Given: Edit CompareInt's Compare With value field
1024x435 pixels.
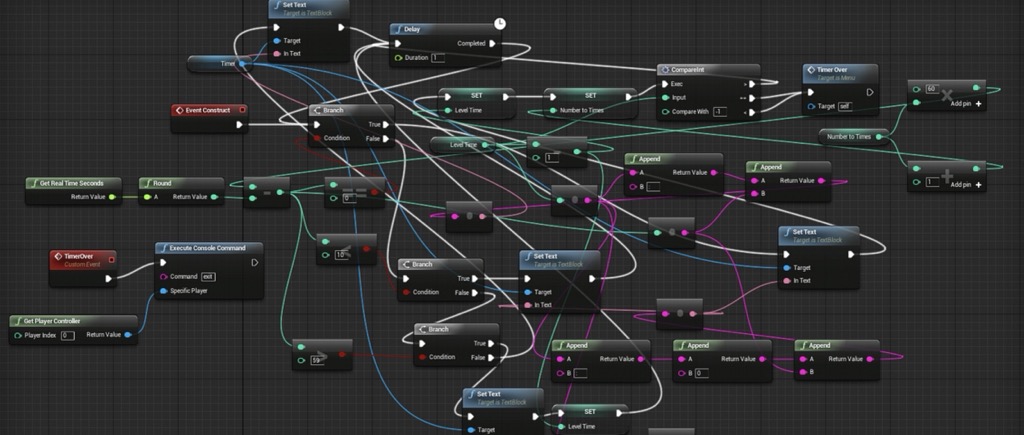Looking at the screenshot, I should [720, 112].
